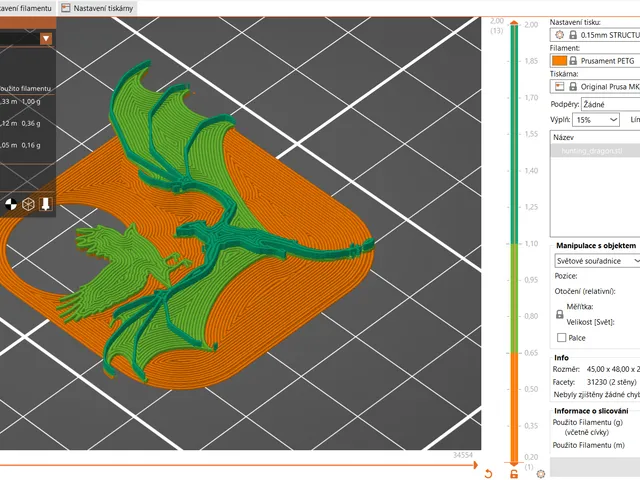Click lock icon beside Original Prusa printer
Screen dimensions: 640x480
pos(573,87)
